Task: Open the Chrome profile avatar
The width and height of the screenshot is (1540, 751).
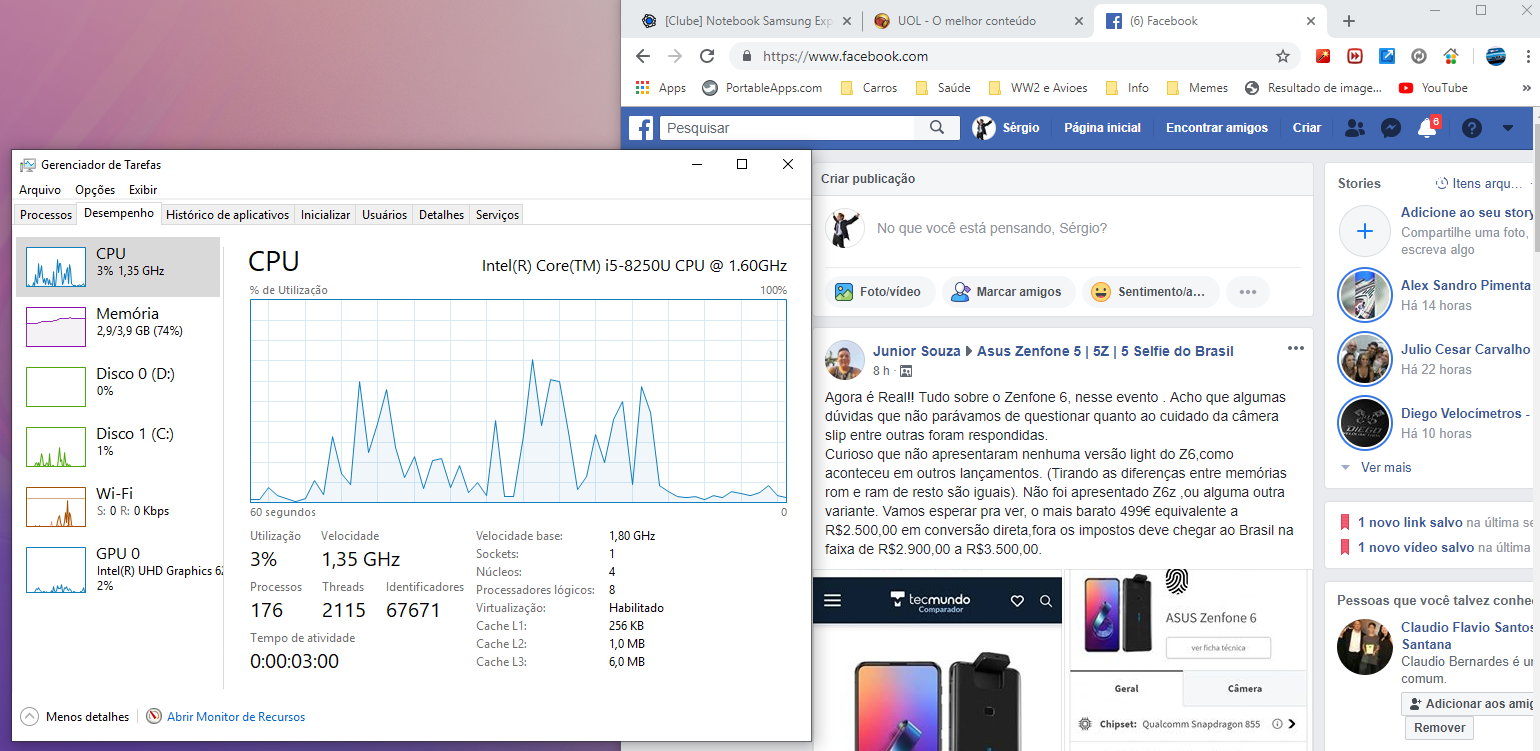Action: [1496, 56]
